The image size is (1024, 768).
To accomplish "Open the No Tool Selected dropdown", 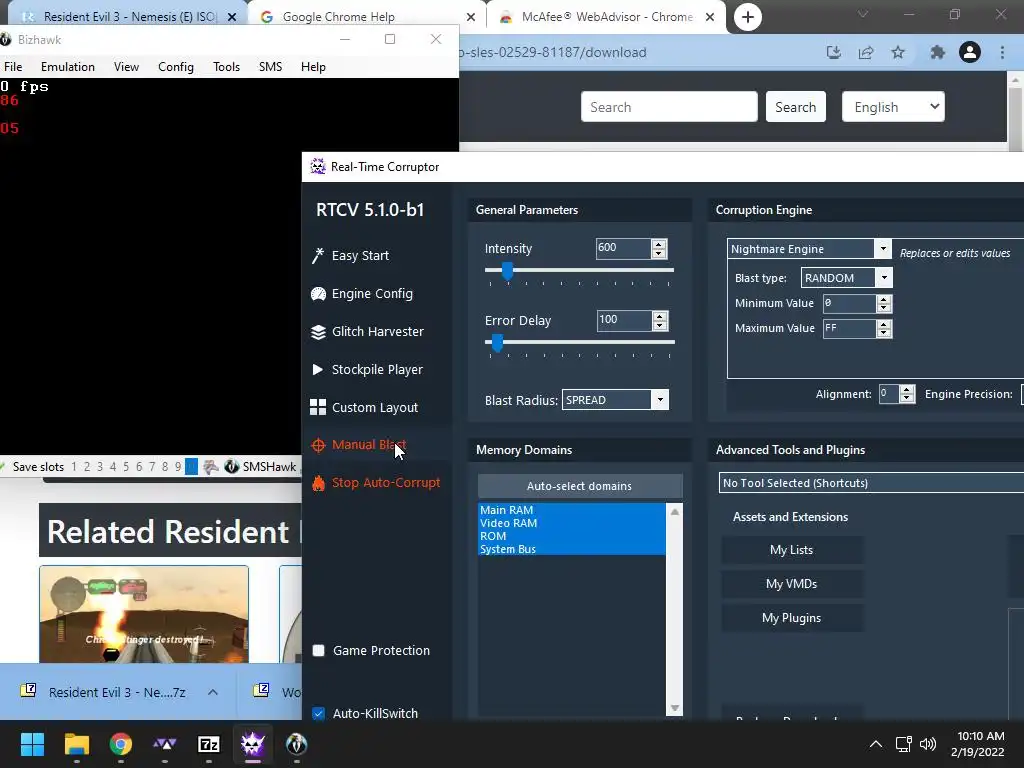I will 871,483.
